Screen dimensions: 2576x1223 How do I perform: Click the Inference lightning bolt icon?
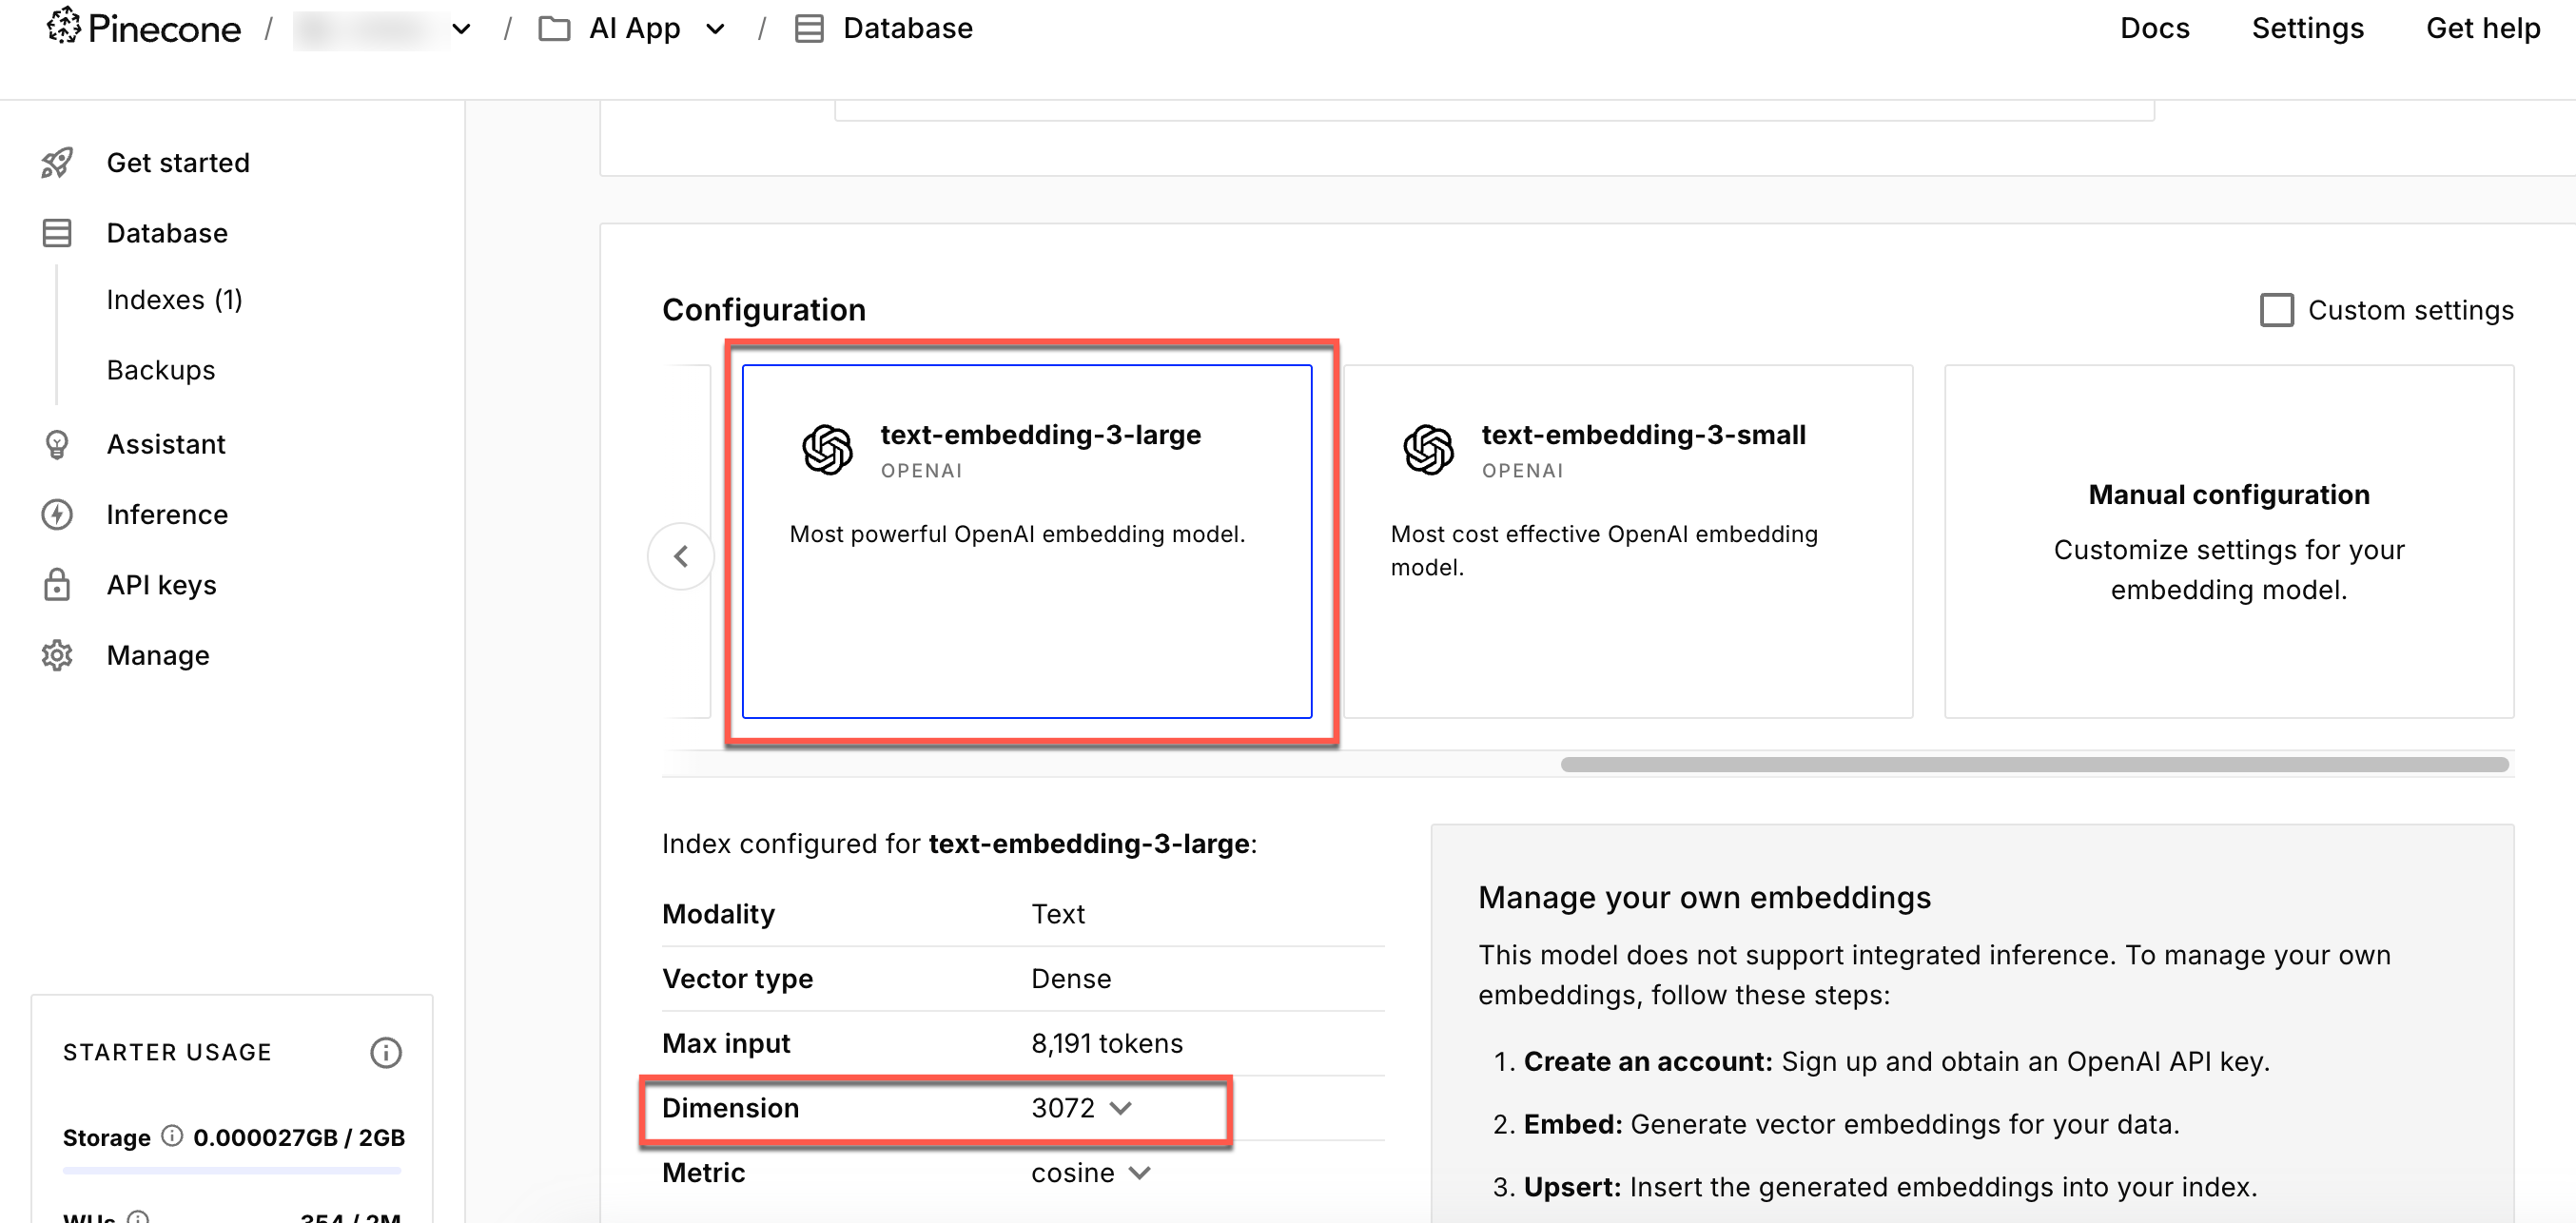click(x=57, y=515)
